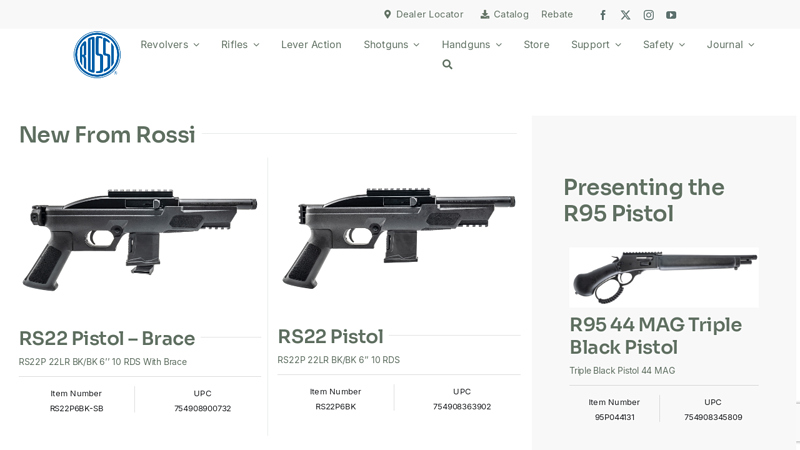
Task: Open the Rebate link
Action: [x=557, y=14]
